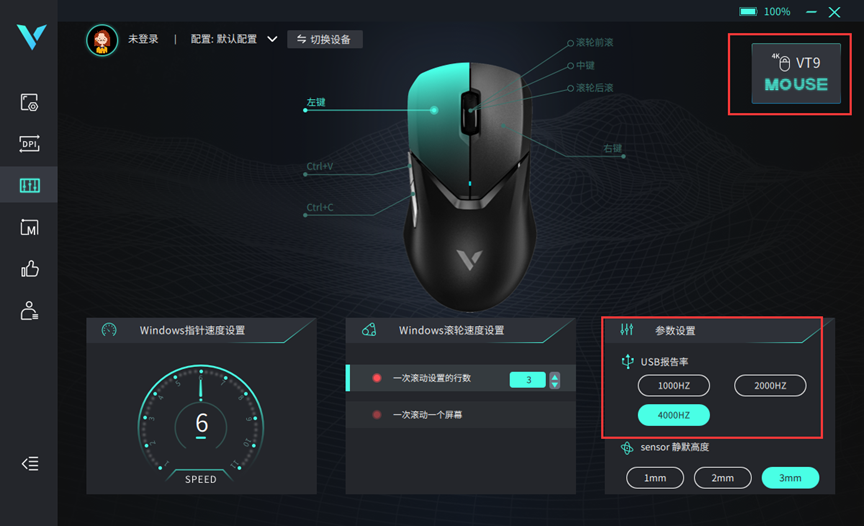This screenshot has height=526, width=864.
Task: Set sensor lift-off height to 1mm
Action: pos(655,478)
